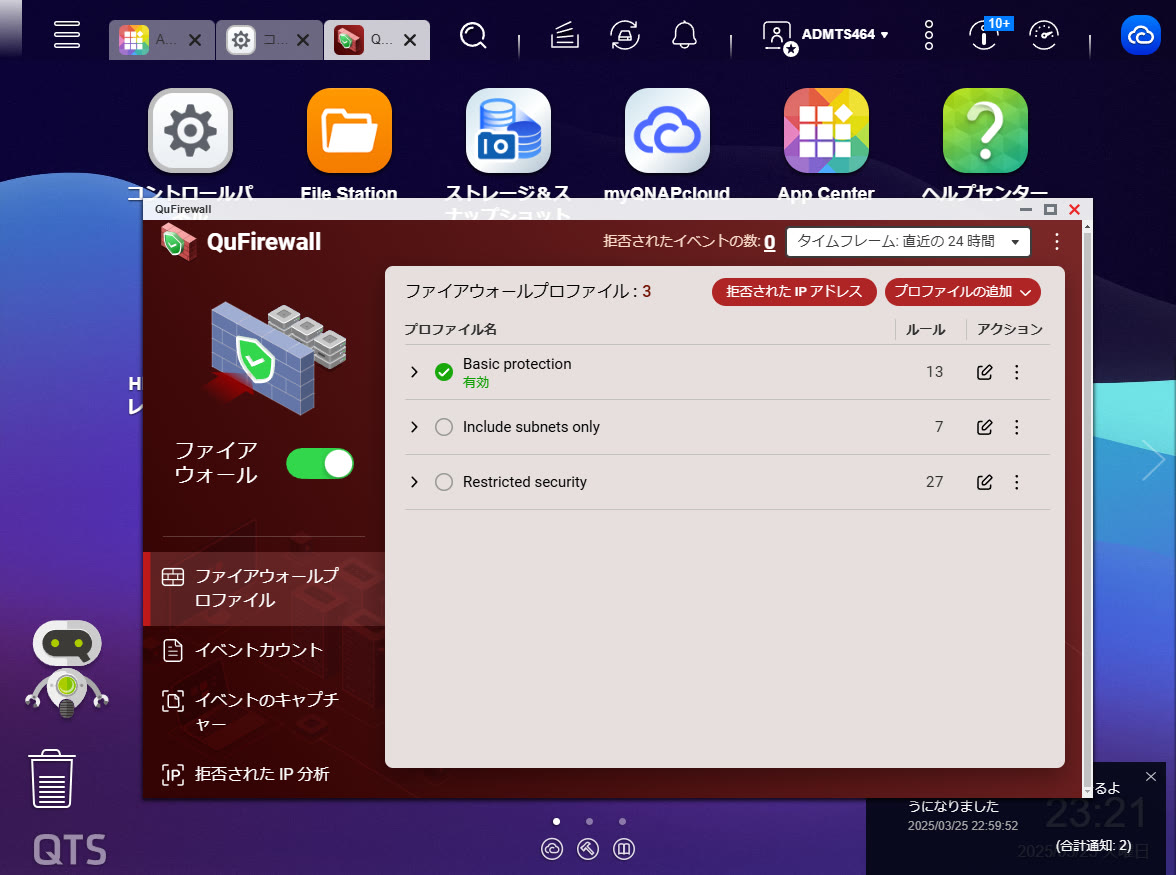The height and width of the screenshot is (875, 1176).
Task: Open the Qboost robot assistant
Action: pos(67,669)
